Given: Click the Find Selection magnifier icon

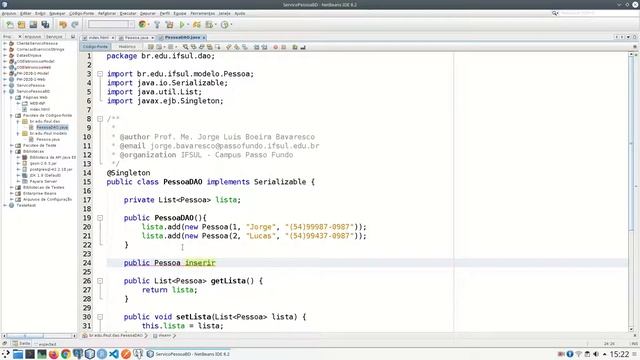Looking at the screenshot, I should [186, 47].
